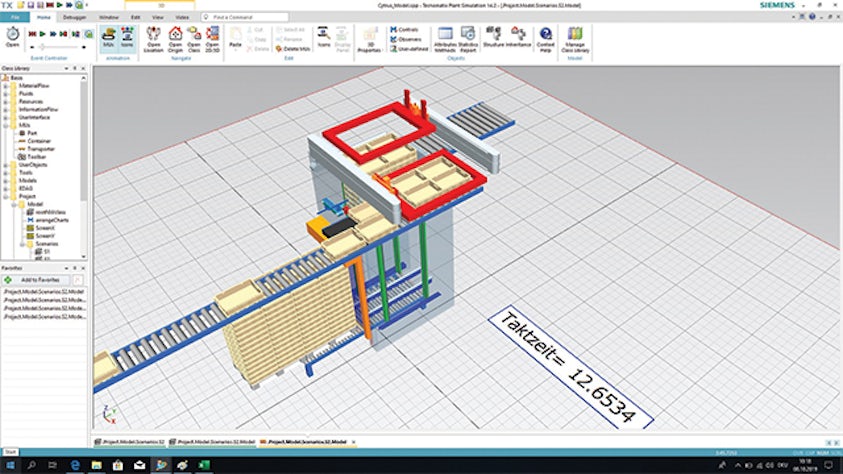Open File Explorer from taskbar

(x=96, y=465)
